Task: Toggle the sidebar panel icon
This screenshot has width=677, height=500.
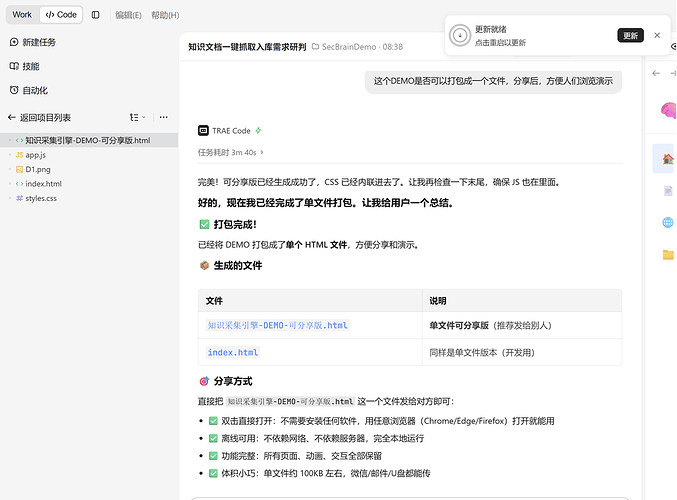Action: pos(95,15)
